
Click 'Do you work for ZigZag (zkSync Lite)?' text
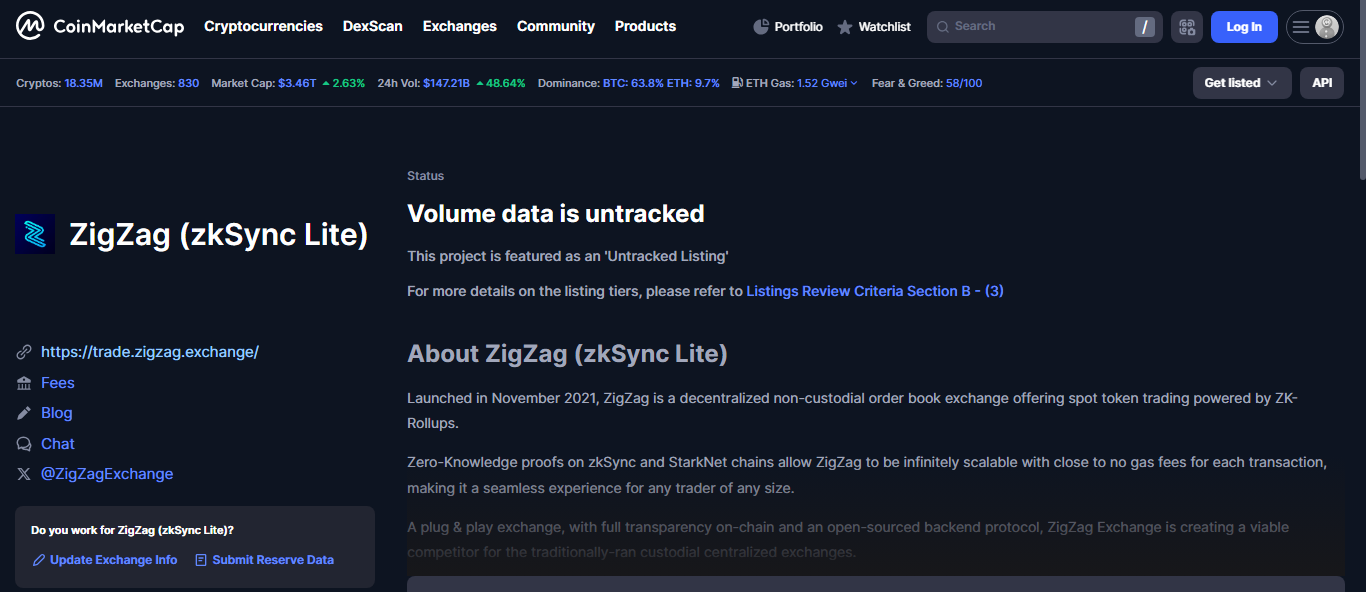click(x=133, y=530)
